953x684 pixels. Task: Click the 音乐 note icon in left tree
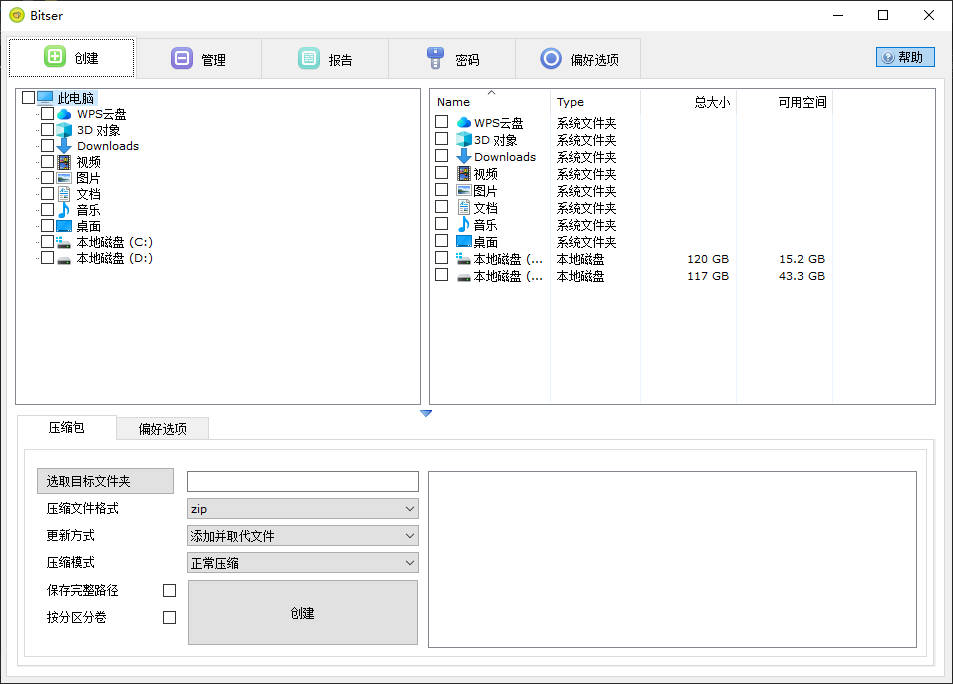point(64,210)
